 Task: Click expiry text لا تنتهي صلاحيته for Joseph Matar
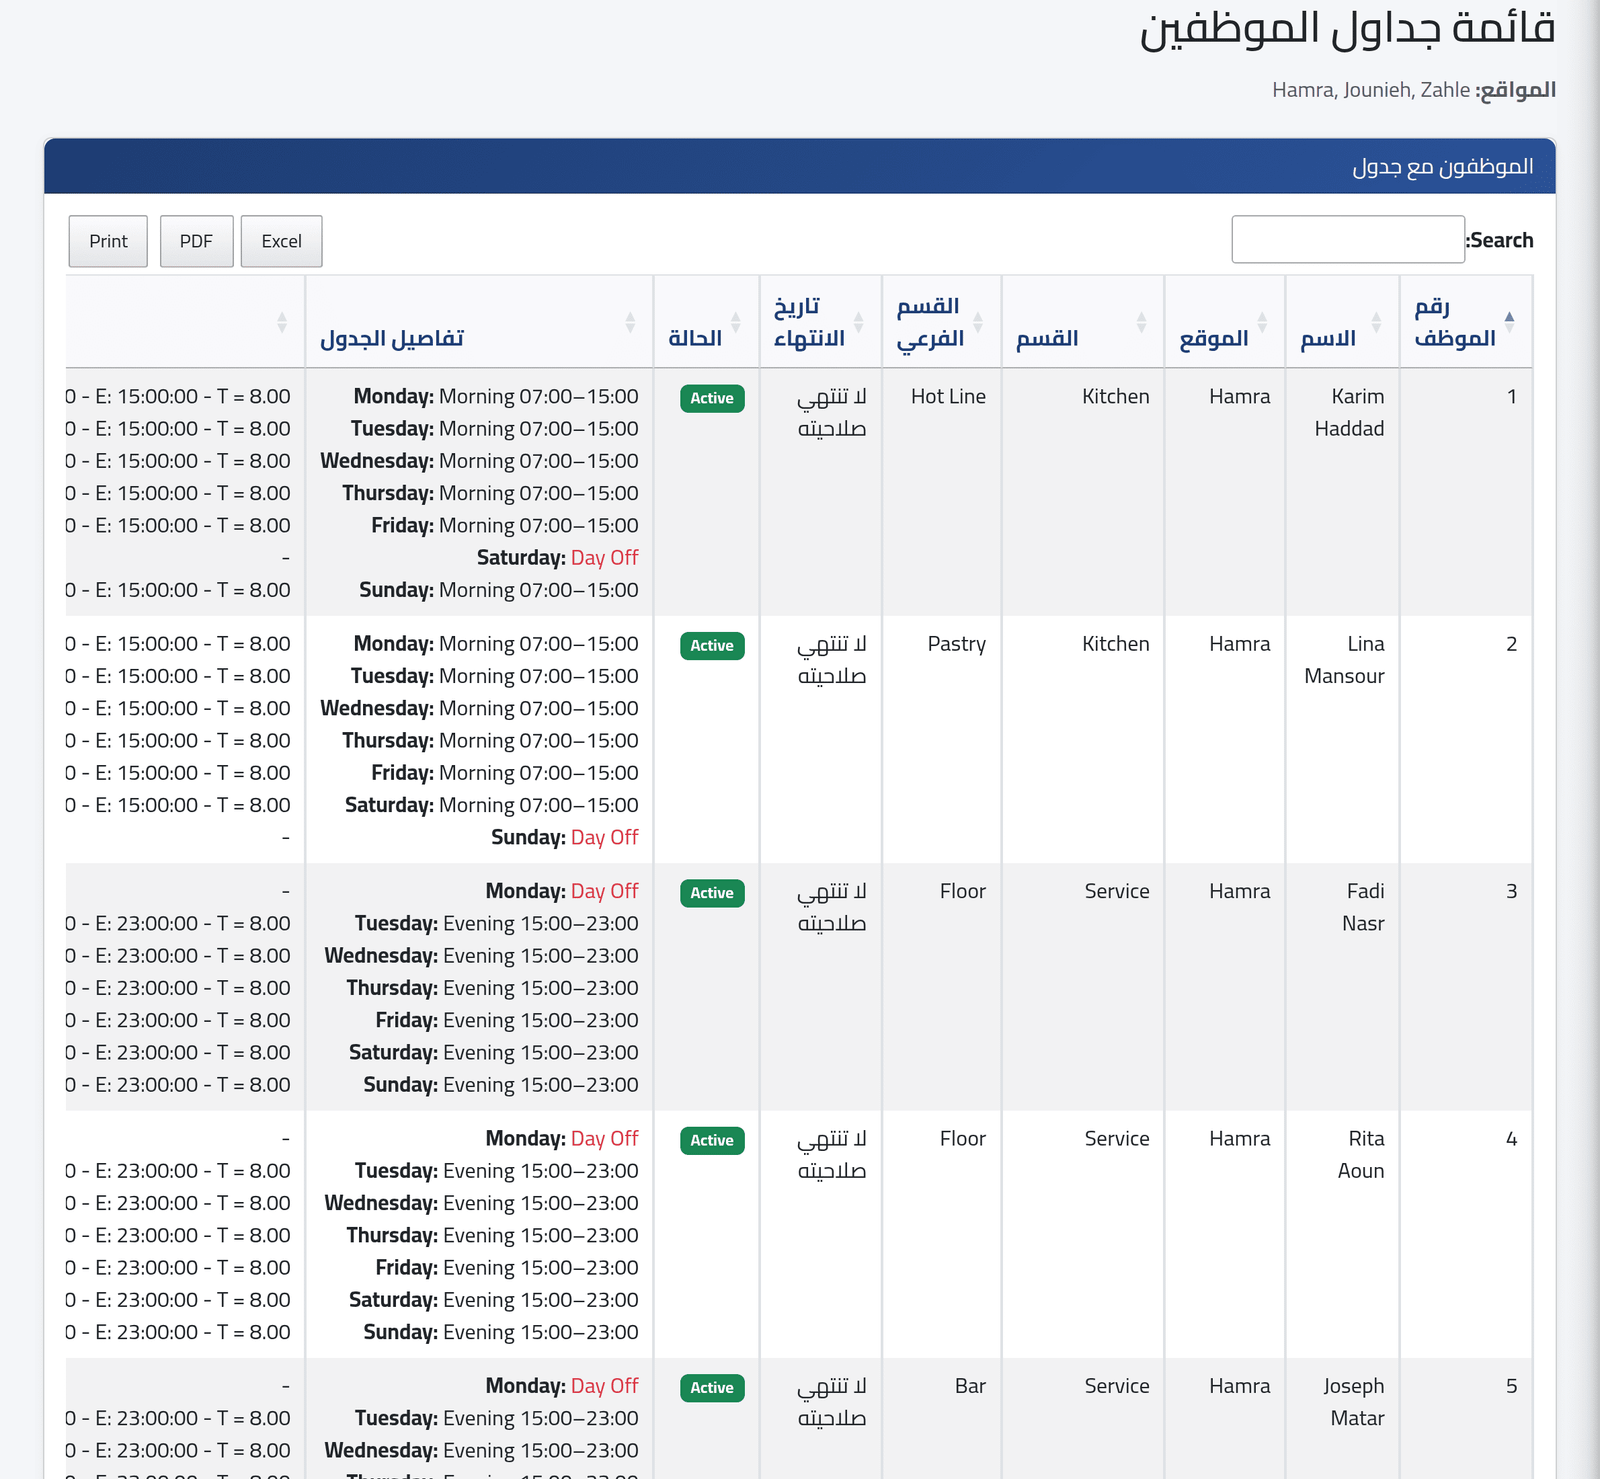832,1402
